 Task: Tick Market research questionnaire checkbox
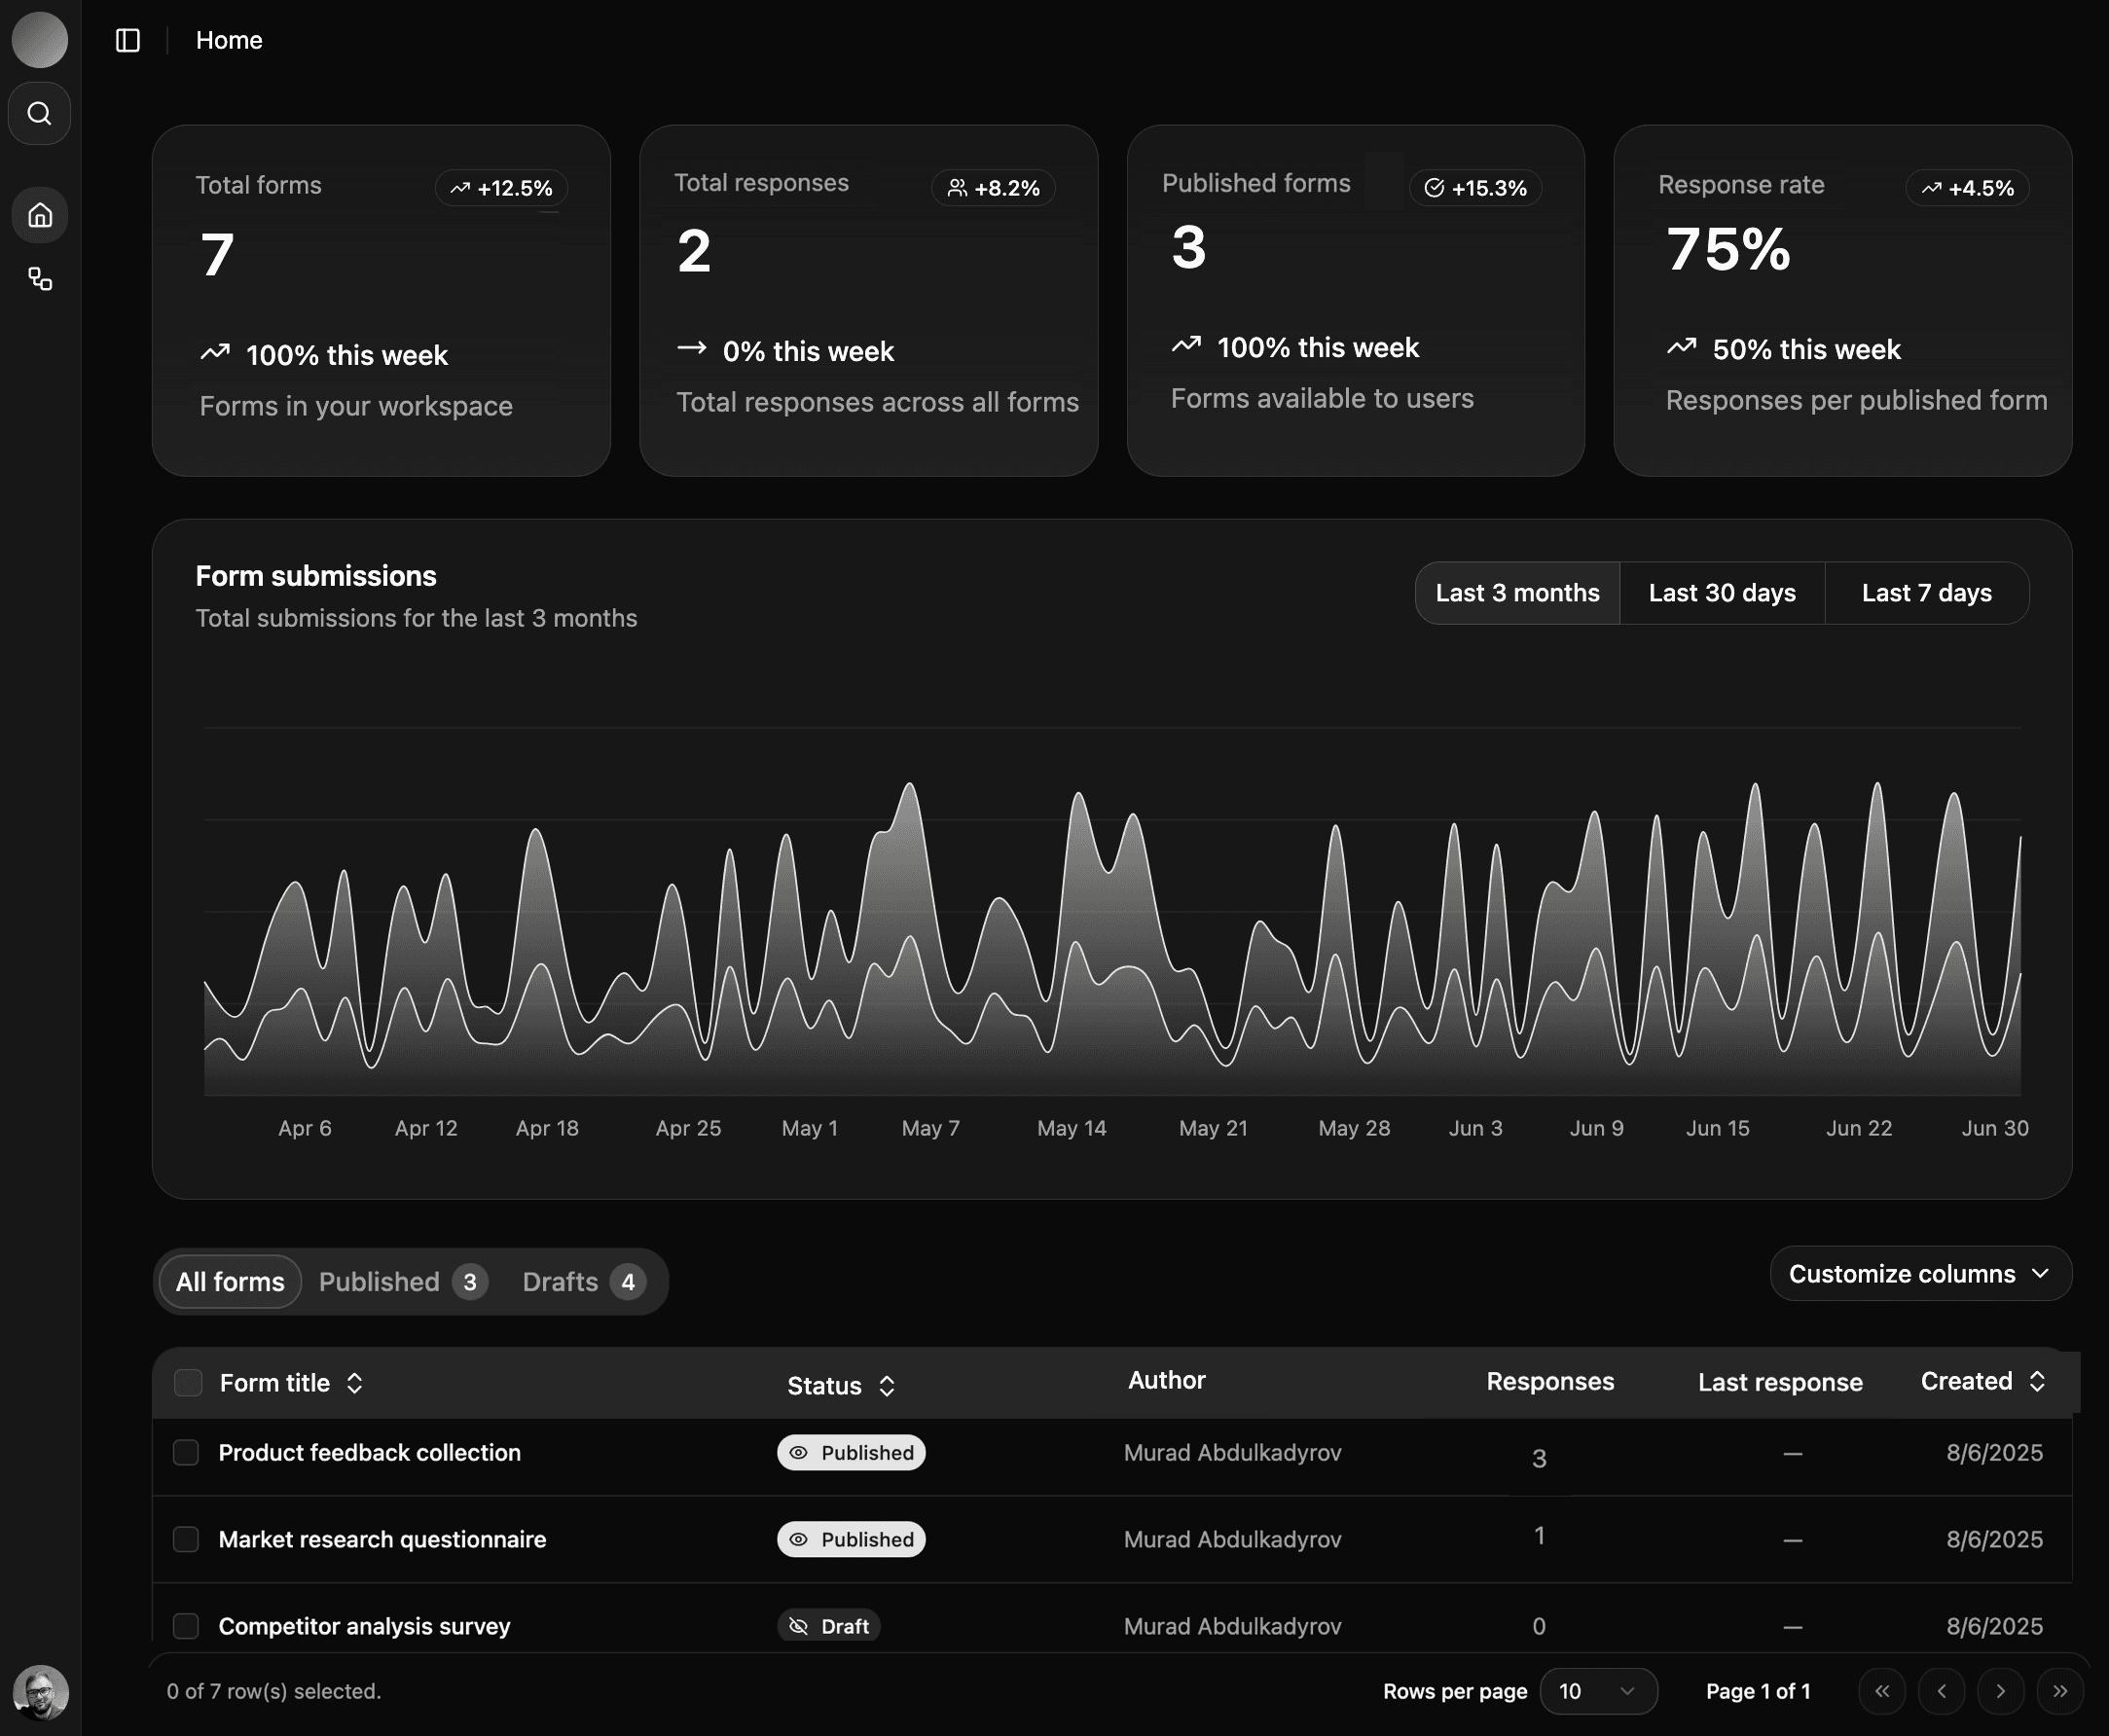[x=186, y=1539]
